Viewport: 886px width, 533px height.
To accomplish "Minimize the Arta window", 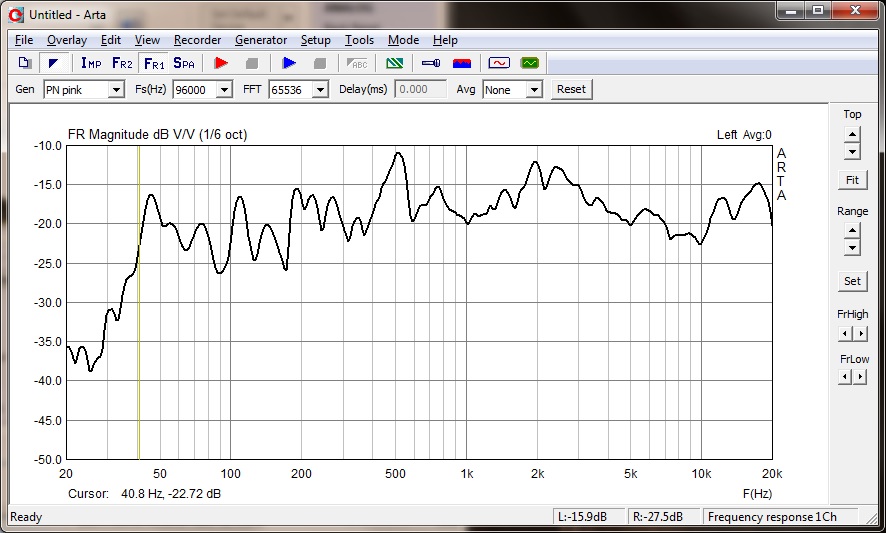I will [x=791, y=10].
